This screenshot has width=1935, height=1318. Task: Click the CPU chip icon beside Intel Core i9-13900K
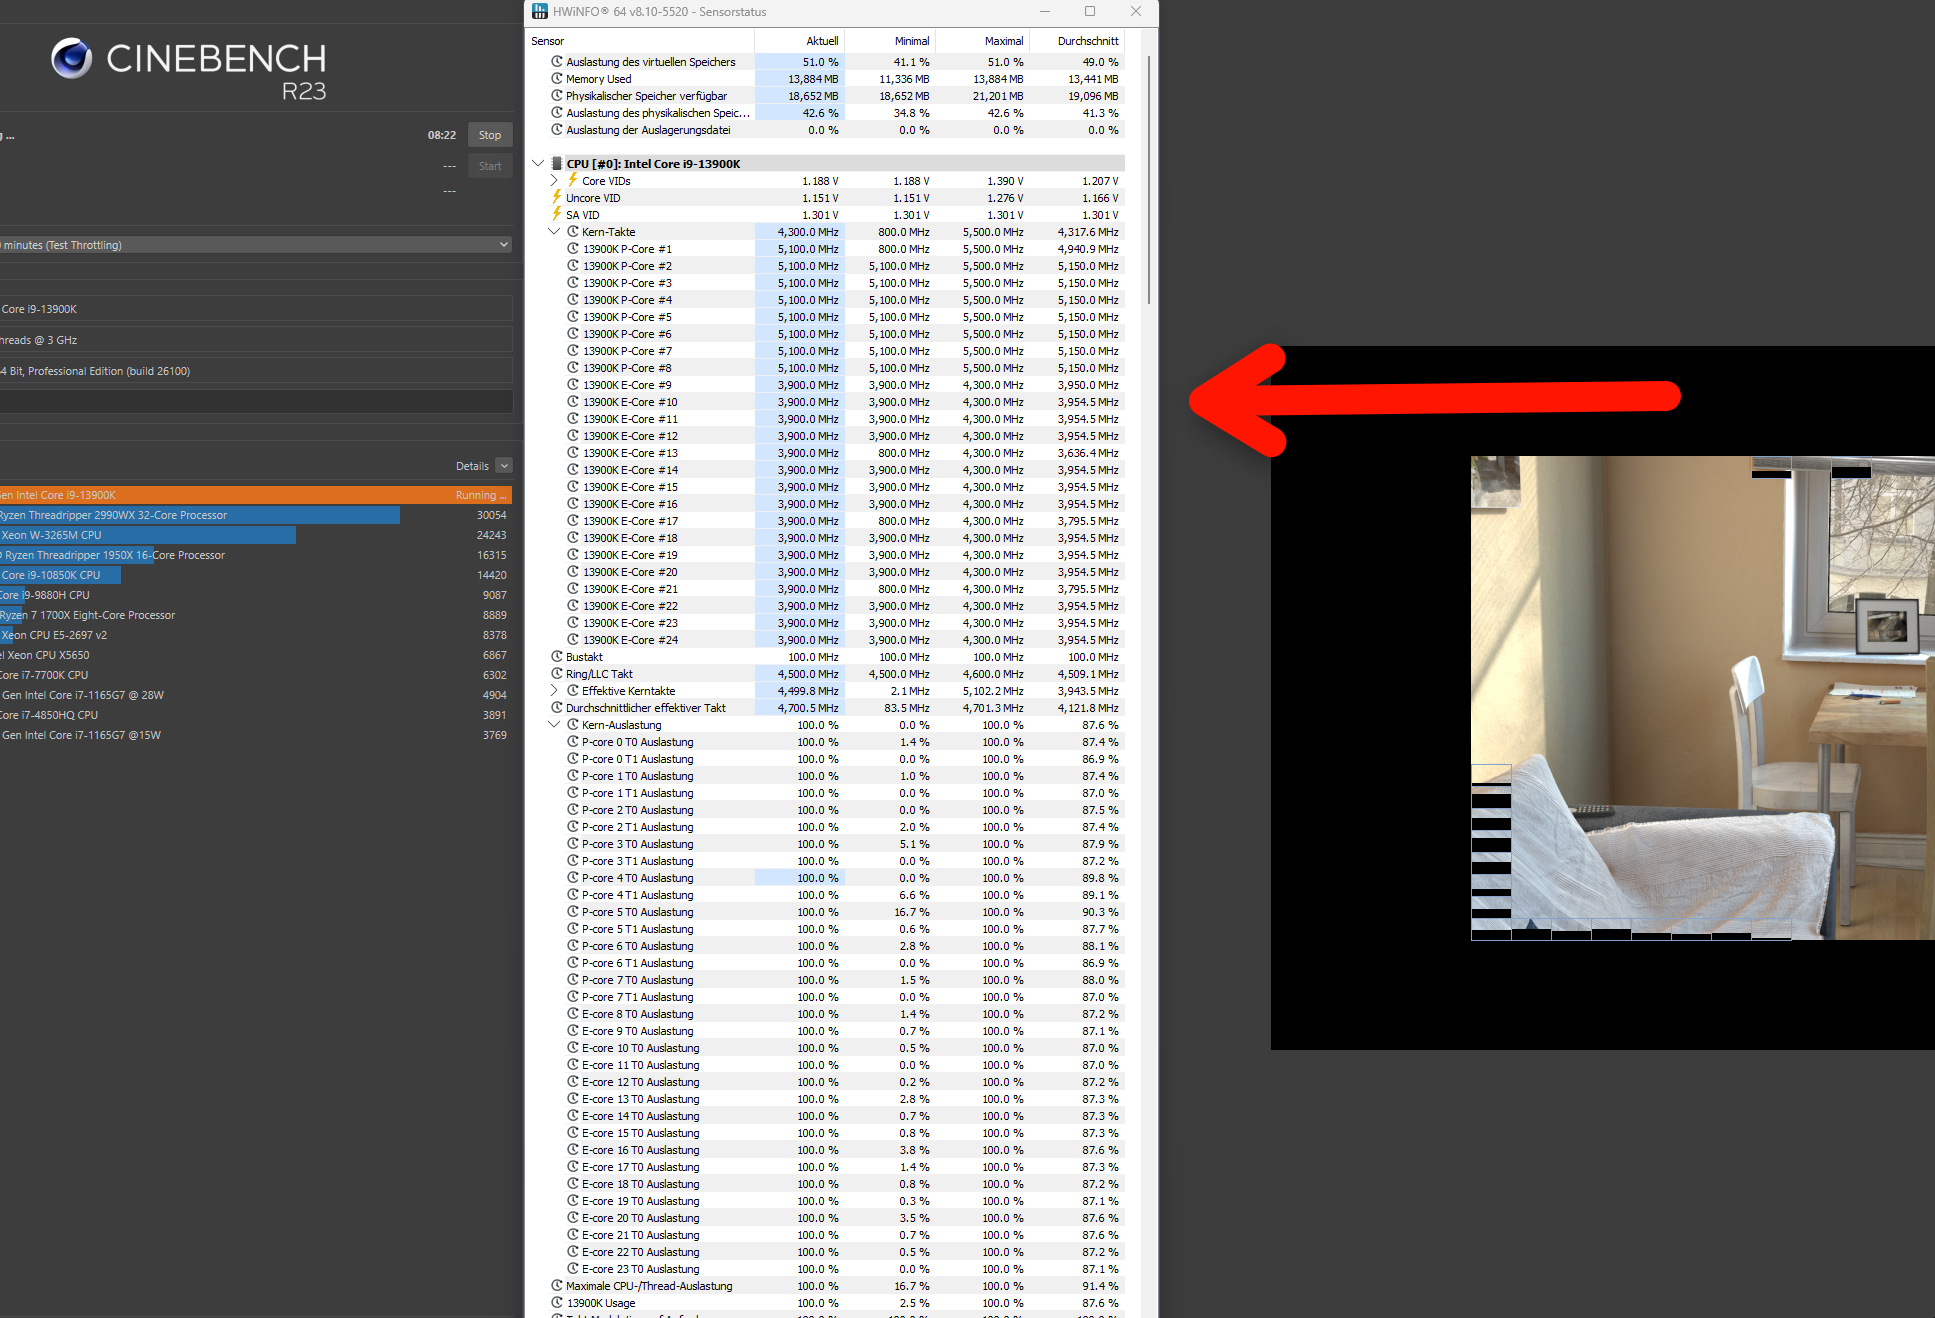[557, 163]
